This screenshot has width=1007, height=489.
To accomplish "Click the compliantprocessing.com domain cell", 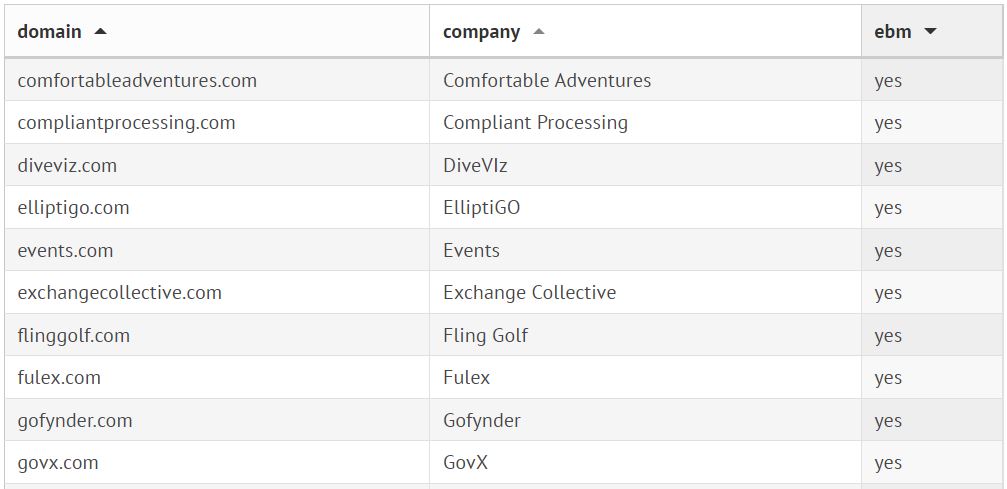I will click(x=127, y=123).
